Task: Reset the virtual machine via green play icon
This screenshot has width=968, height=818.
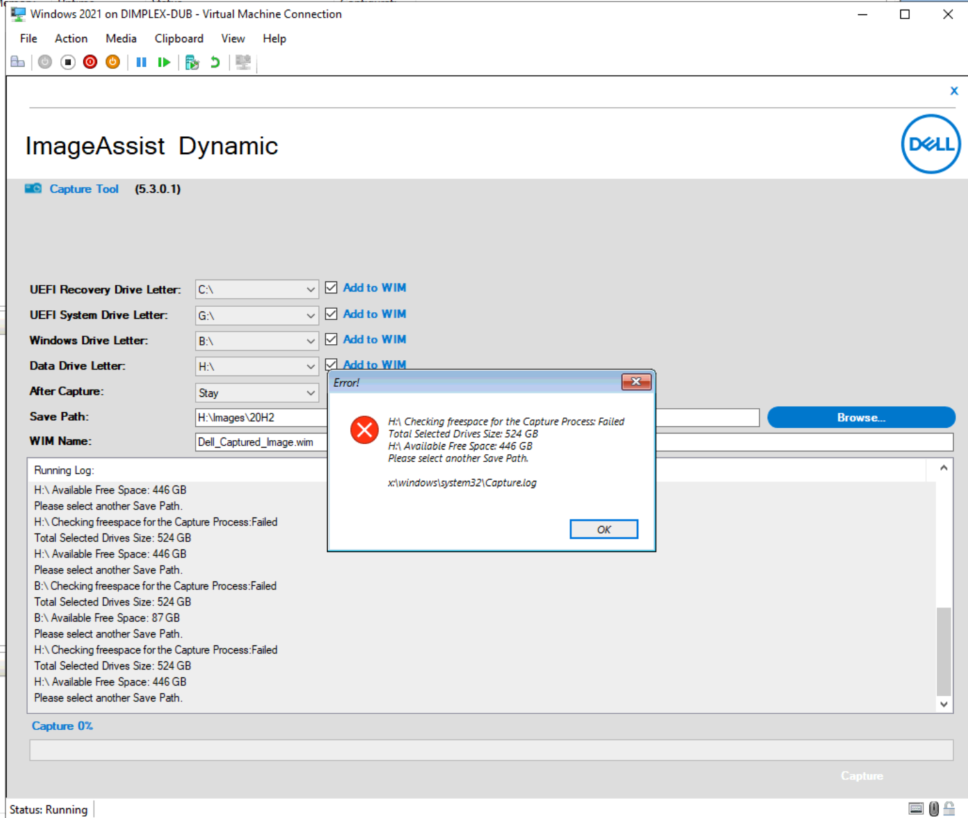Action: click(x=164, y=62)
